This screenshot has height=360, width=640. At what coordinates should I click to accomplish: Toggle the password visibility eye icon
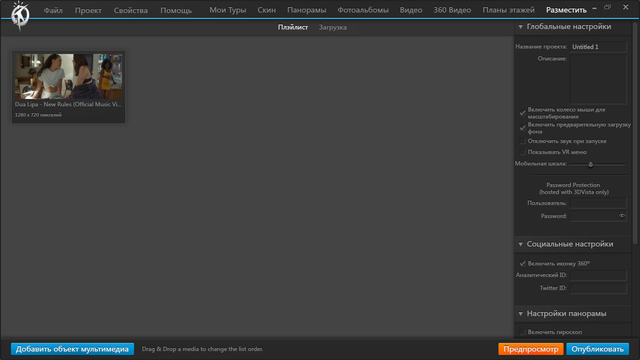click(x=622, y=216)
